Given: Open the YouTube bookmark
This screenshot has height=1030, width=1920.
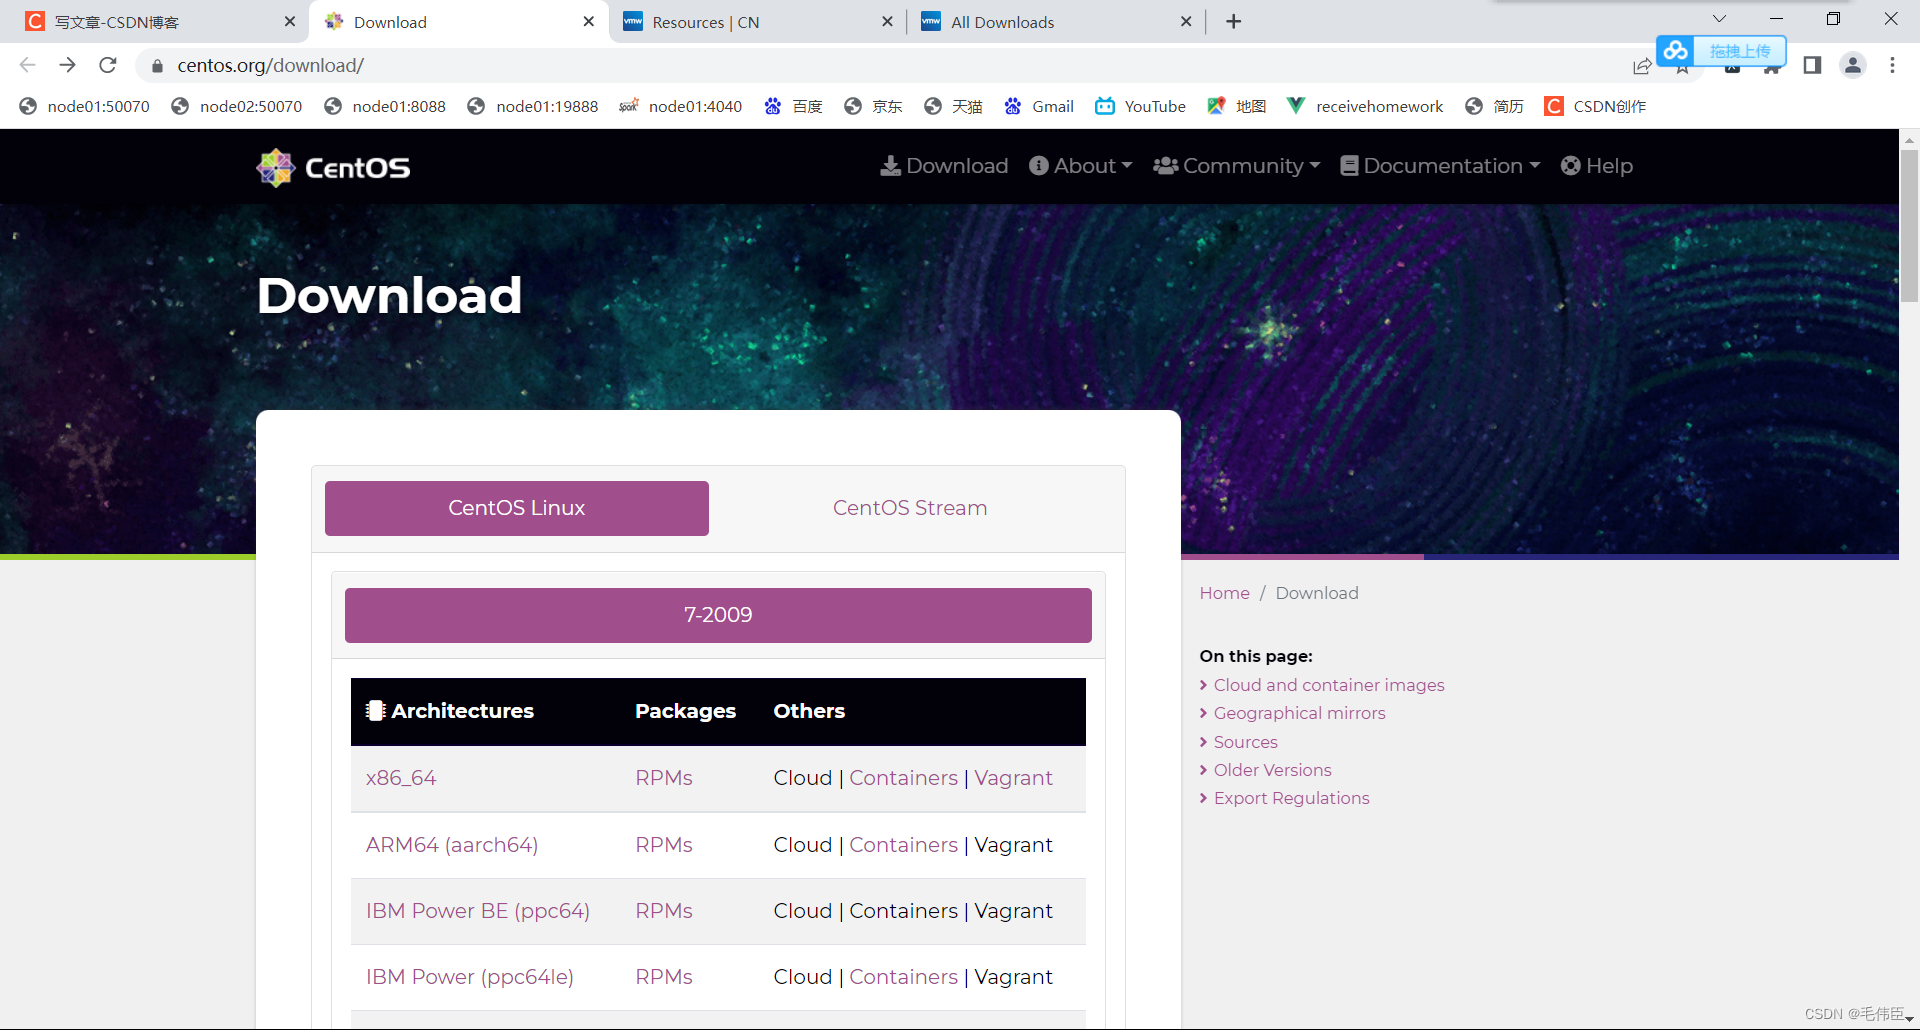Looking at the screenshot, I should tap(1141, 106).
